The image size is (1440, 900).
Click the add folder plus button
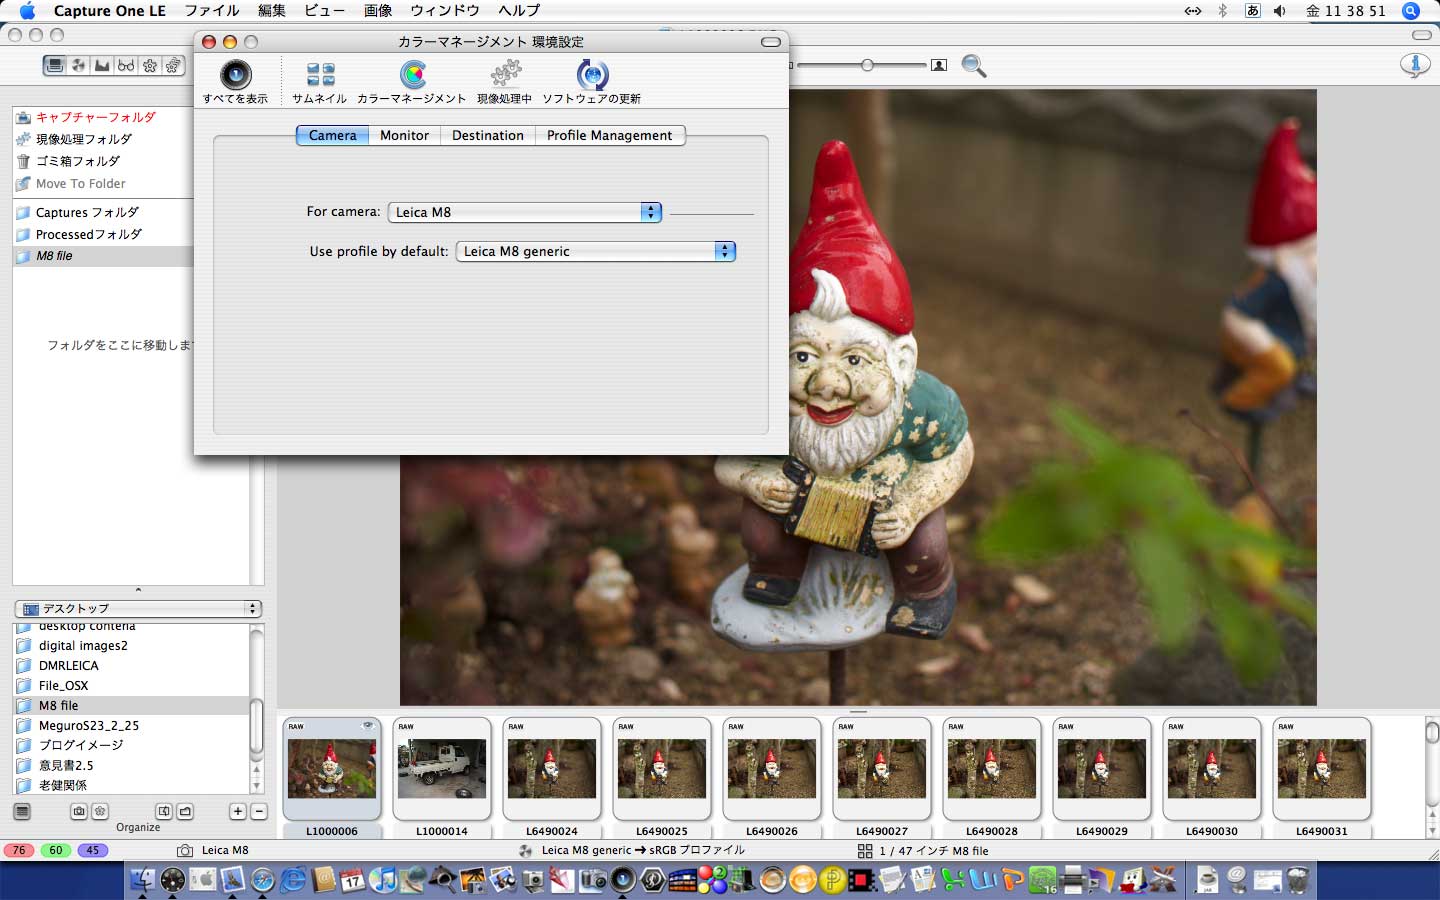tap(238, 811)
